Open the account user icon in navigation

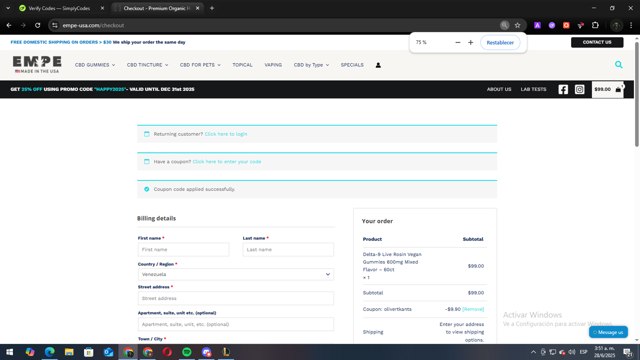pos(378,65)
